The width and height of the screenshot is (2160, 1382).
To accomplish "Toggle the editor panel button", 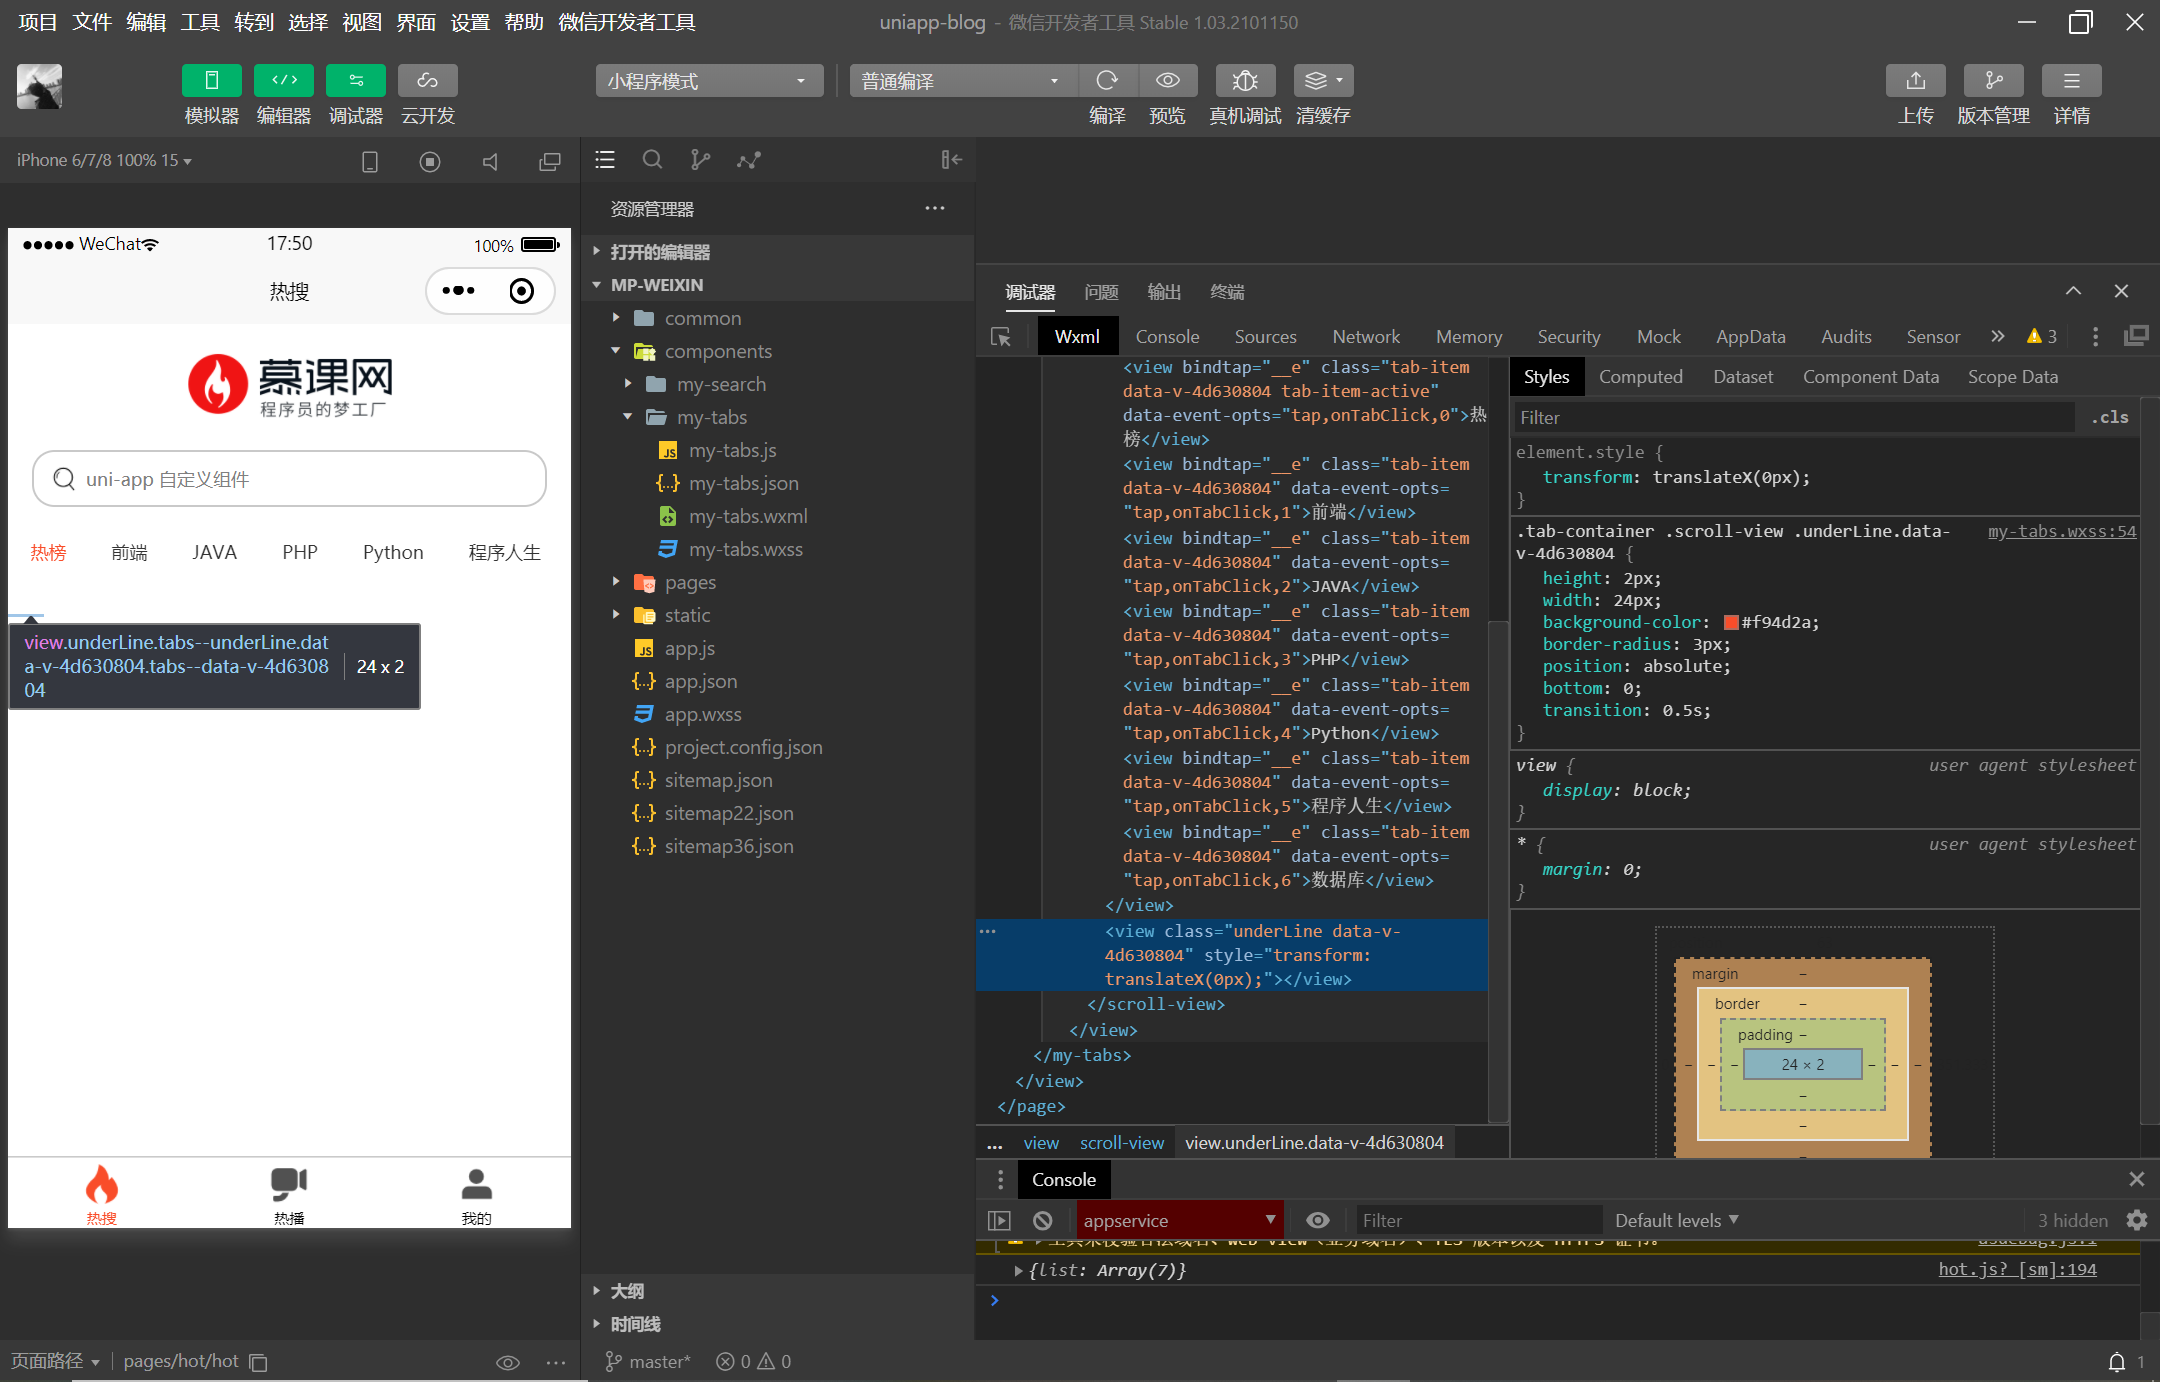I will click(284, 80).
